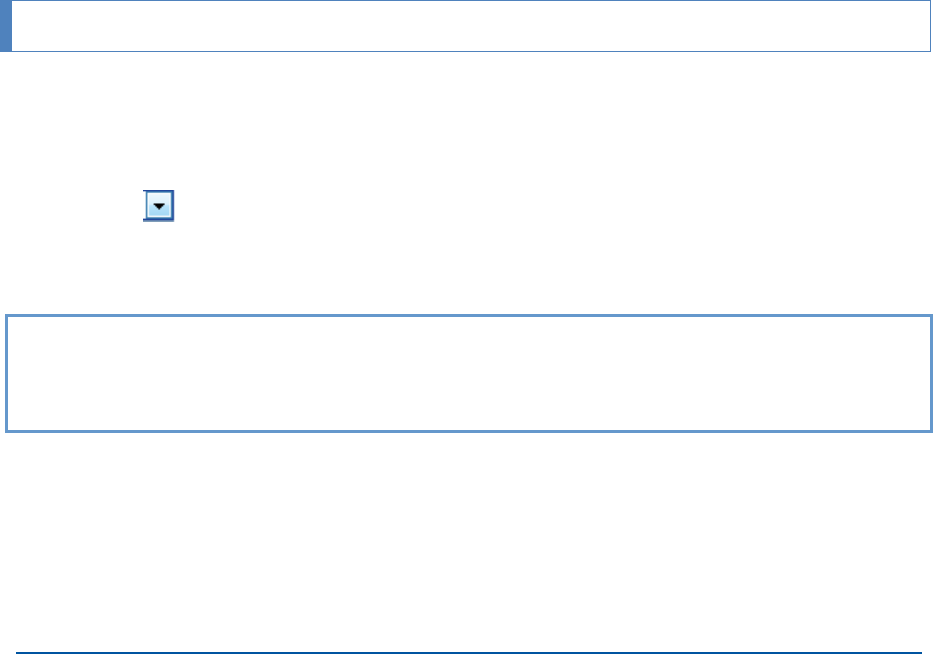Click the blue-bordered empty rectangular box
The image size is (933, 654).
click(469, 373)
